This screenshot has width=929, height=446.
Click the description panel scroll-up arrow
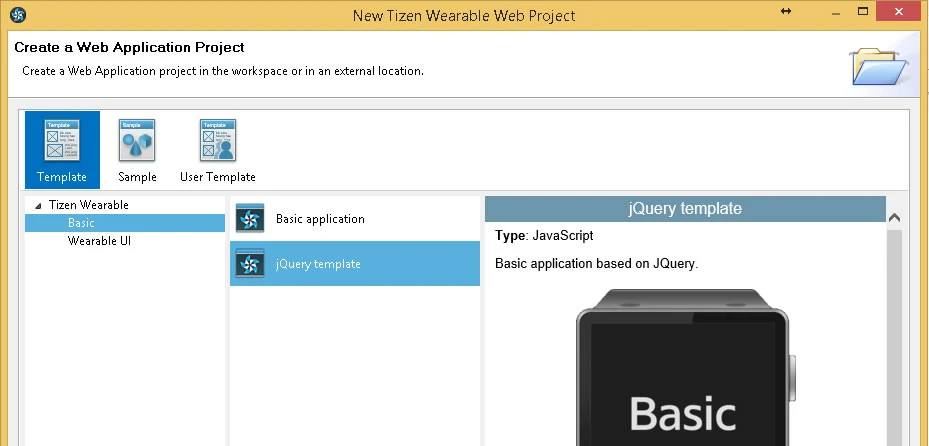point(895,218)
